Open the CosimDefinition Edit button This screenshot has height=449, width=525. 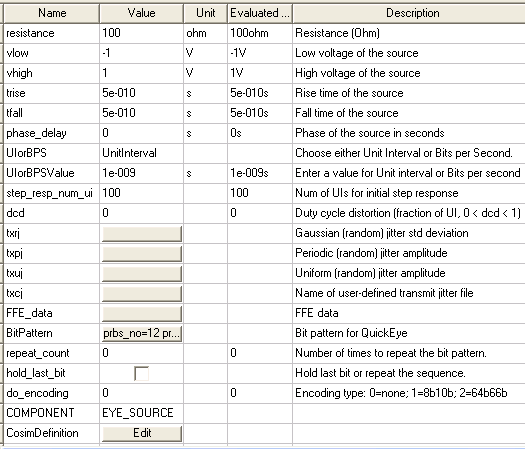click(x=142, y=433)
